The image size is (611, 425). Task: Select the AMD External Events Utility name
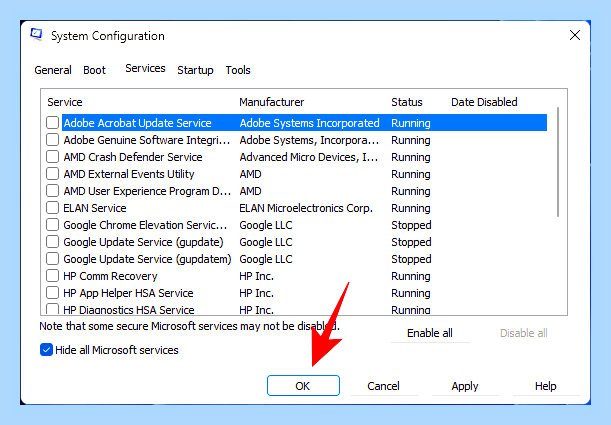pyautogui.click(x=129, y=174)
